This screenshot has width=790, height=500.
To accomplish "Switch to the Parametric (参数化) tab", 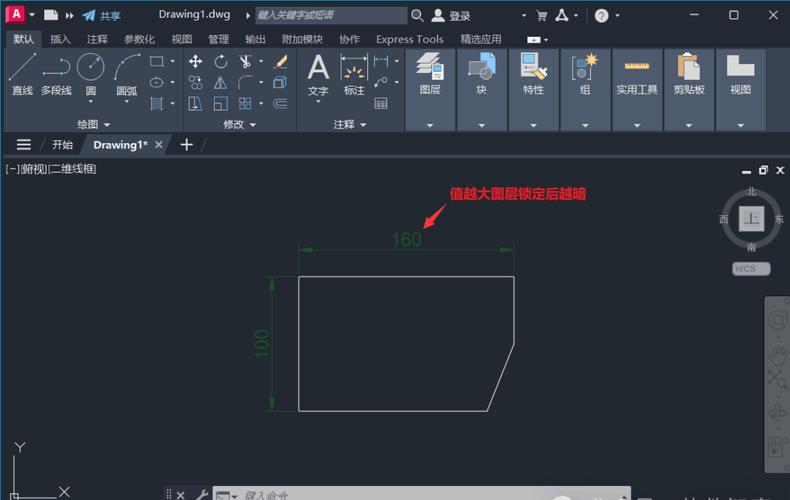I will 140,39.
